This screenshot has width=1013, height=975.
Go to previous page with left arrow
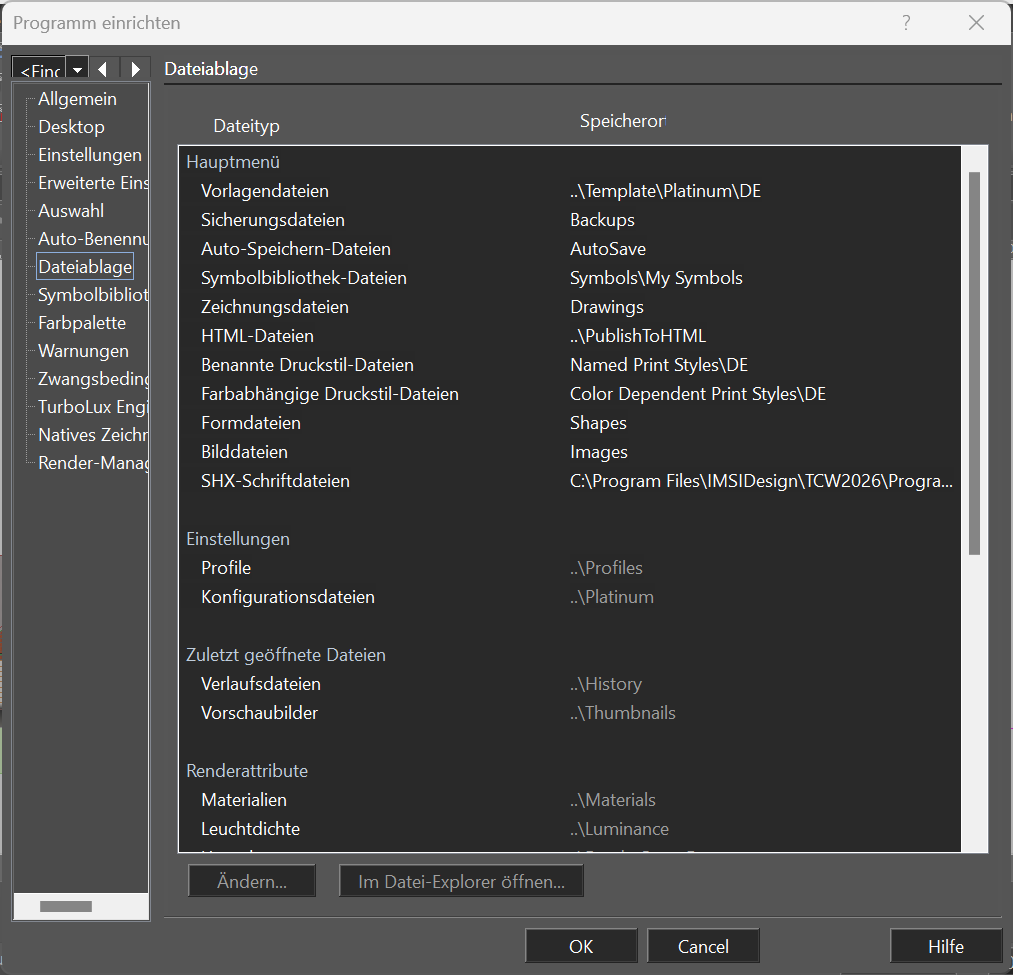click(103, 68)
